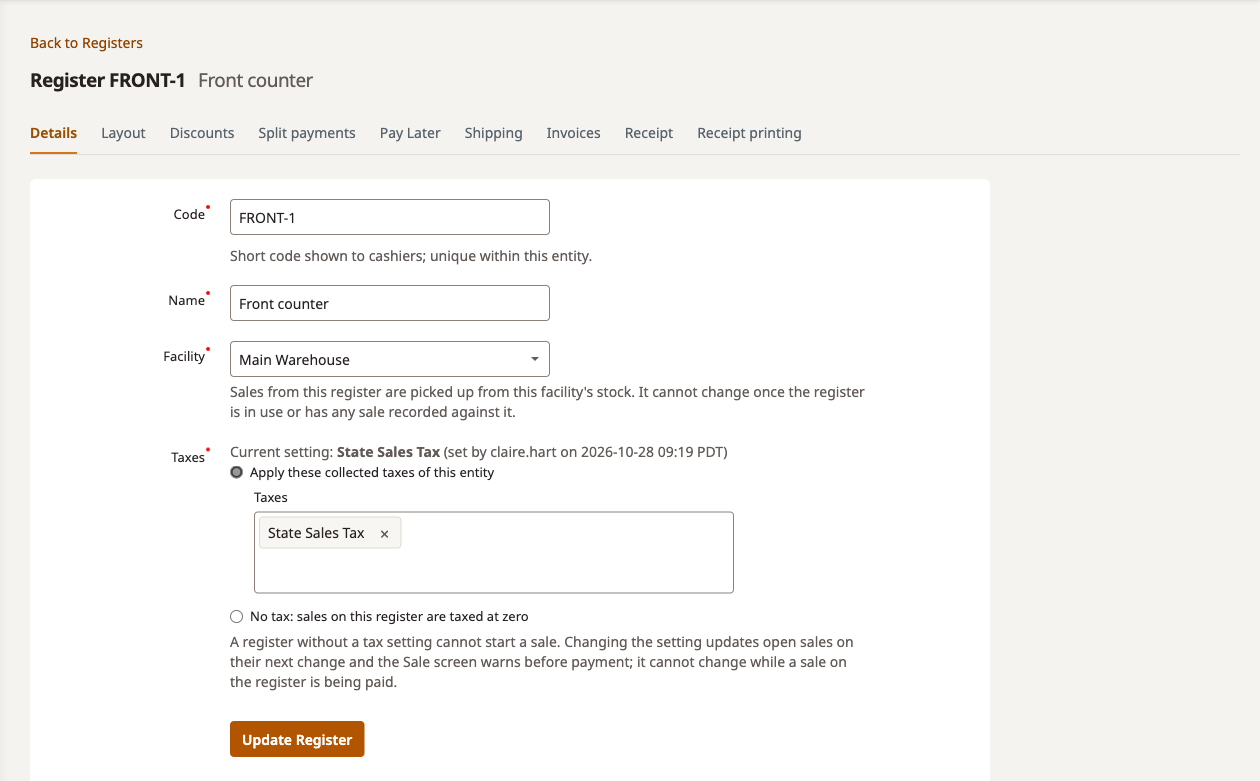Open the Split payments tab
The height and width of the screenshot is (781, 1260).
pyautogui.click(x=307, y=133)
